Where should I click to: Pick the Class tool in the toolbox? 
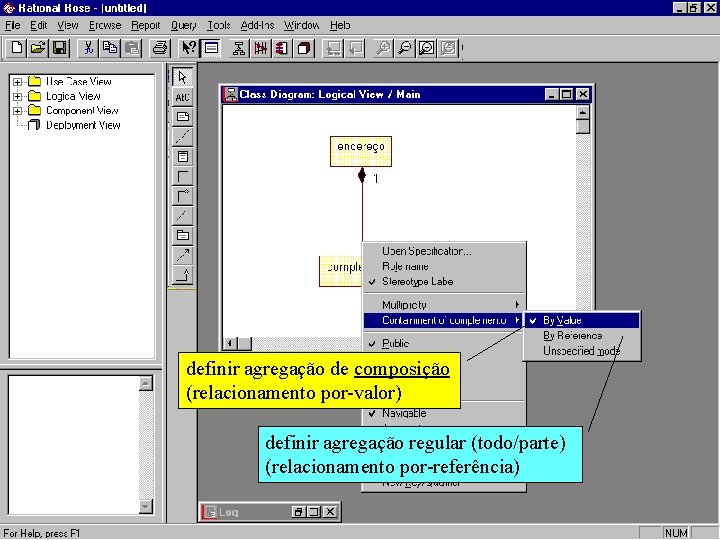click(x=183, y=157)
